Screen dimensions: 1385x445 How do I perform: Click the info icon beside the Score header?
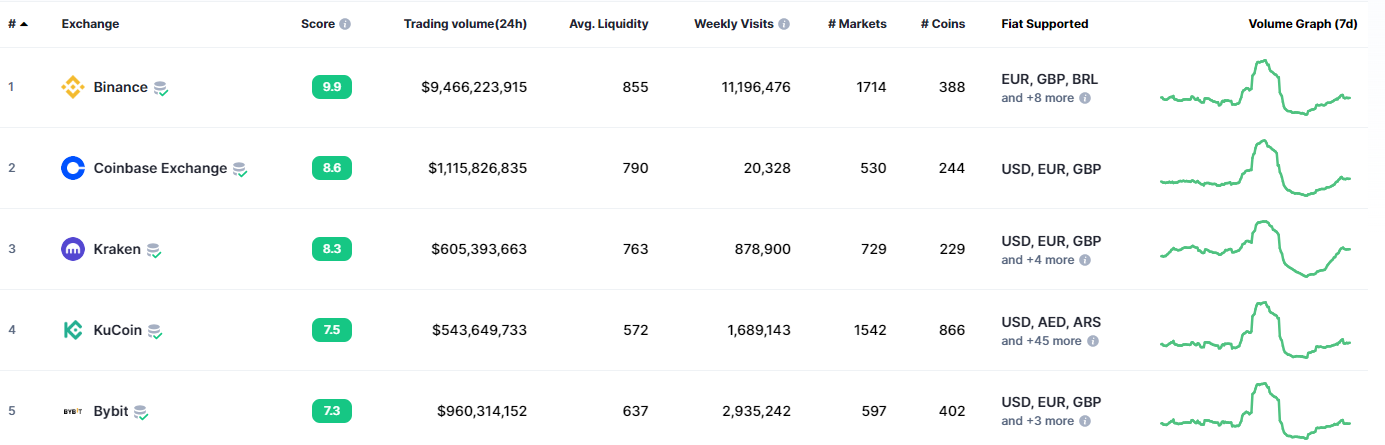[x=345, y=24]
